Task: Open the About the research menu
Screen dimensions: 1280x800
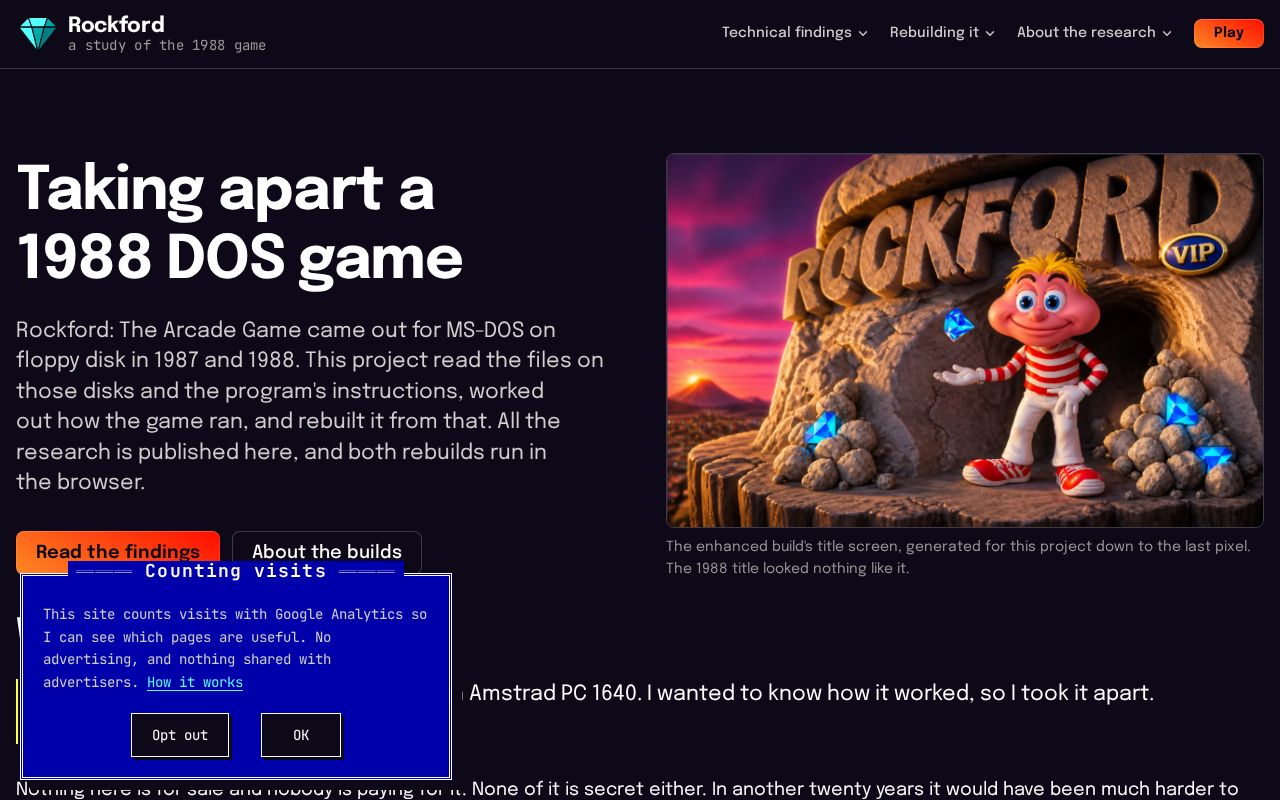Action: coord(1094,32)
